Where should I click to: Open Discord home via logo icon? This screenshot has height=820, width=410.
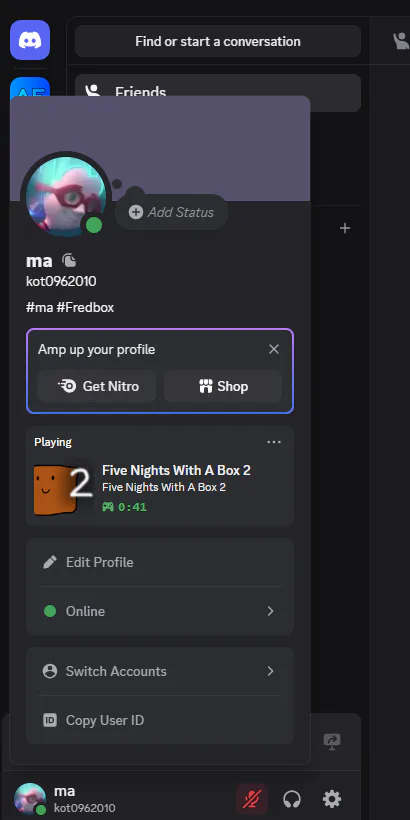point(30,40)
